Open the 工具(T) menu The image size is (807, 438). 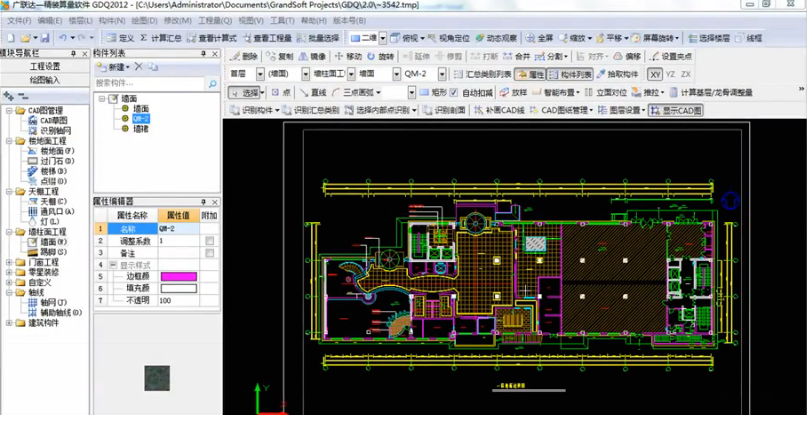pos(282,21)
